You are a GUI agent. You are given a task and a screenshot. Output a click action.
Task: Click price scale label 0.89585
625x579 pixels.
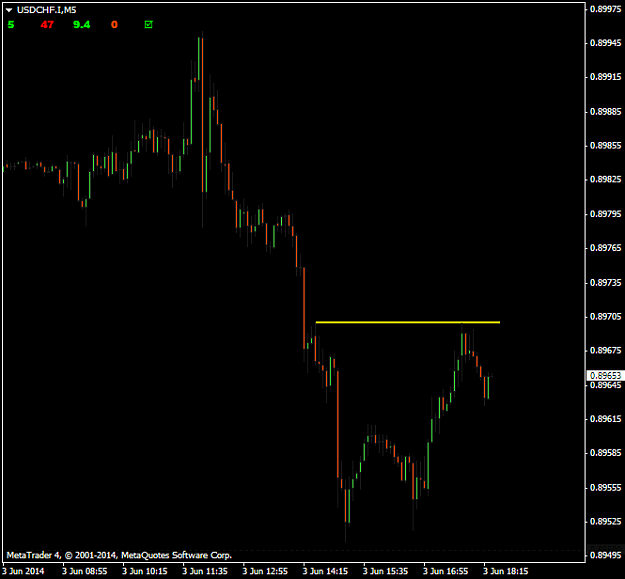click(605, 453)
